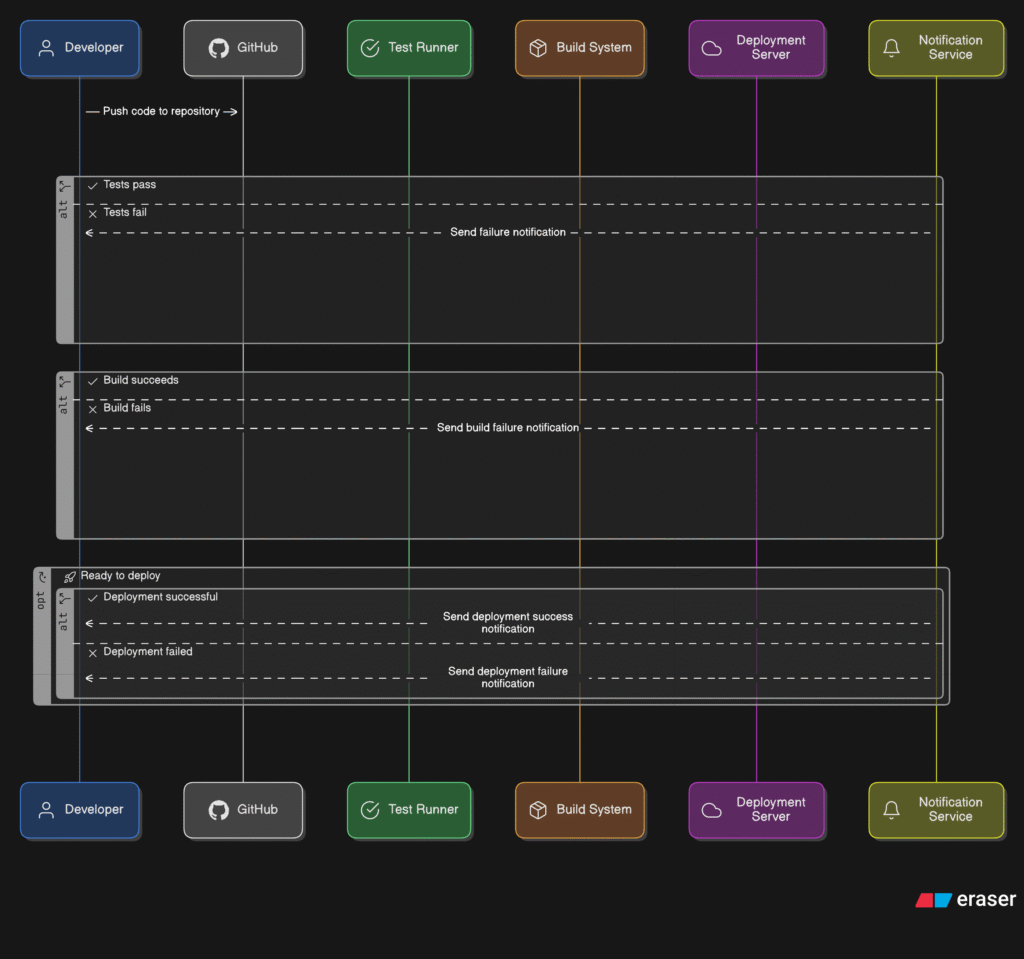
Task: Click the Tests fail condition label
Action: coord(125,212)
